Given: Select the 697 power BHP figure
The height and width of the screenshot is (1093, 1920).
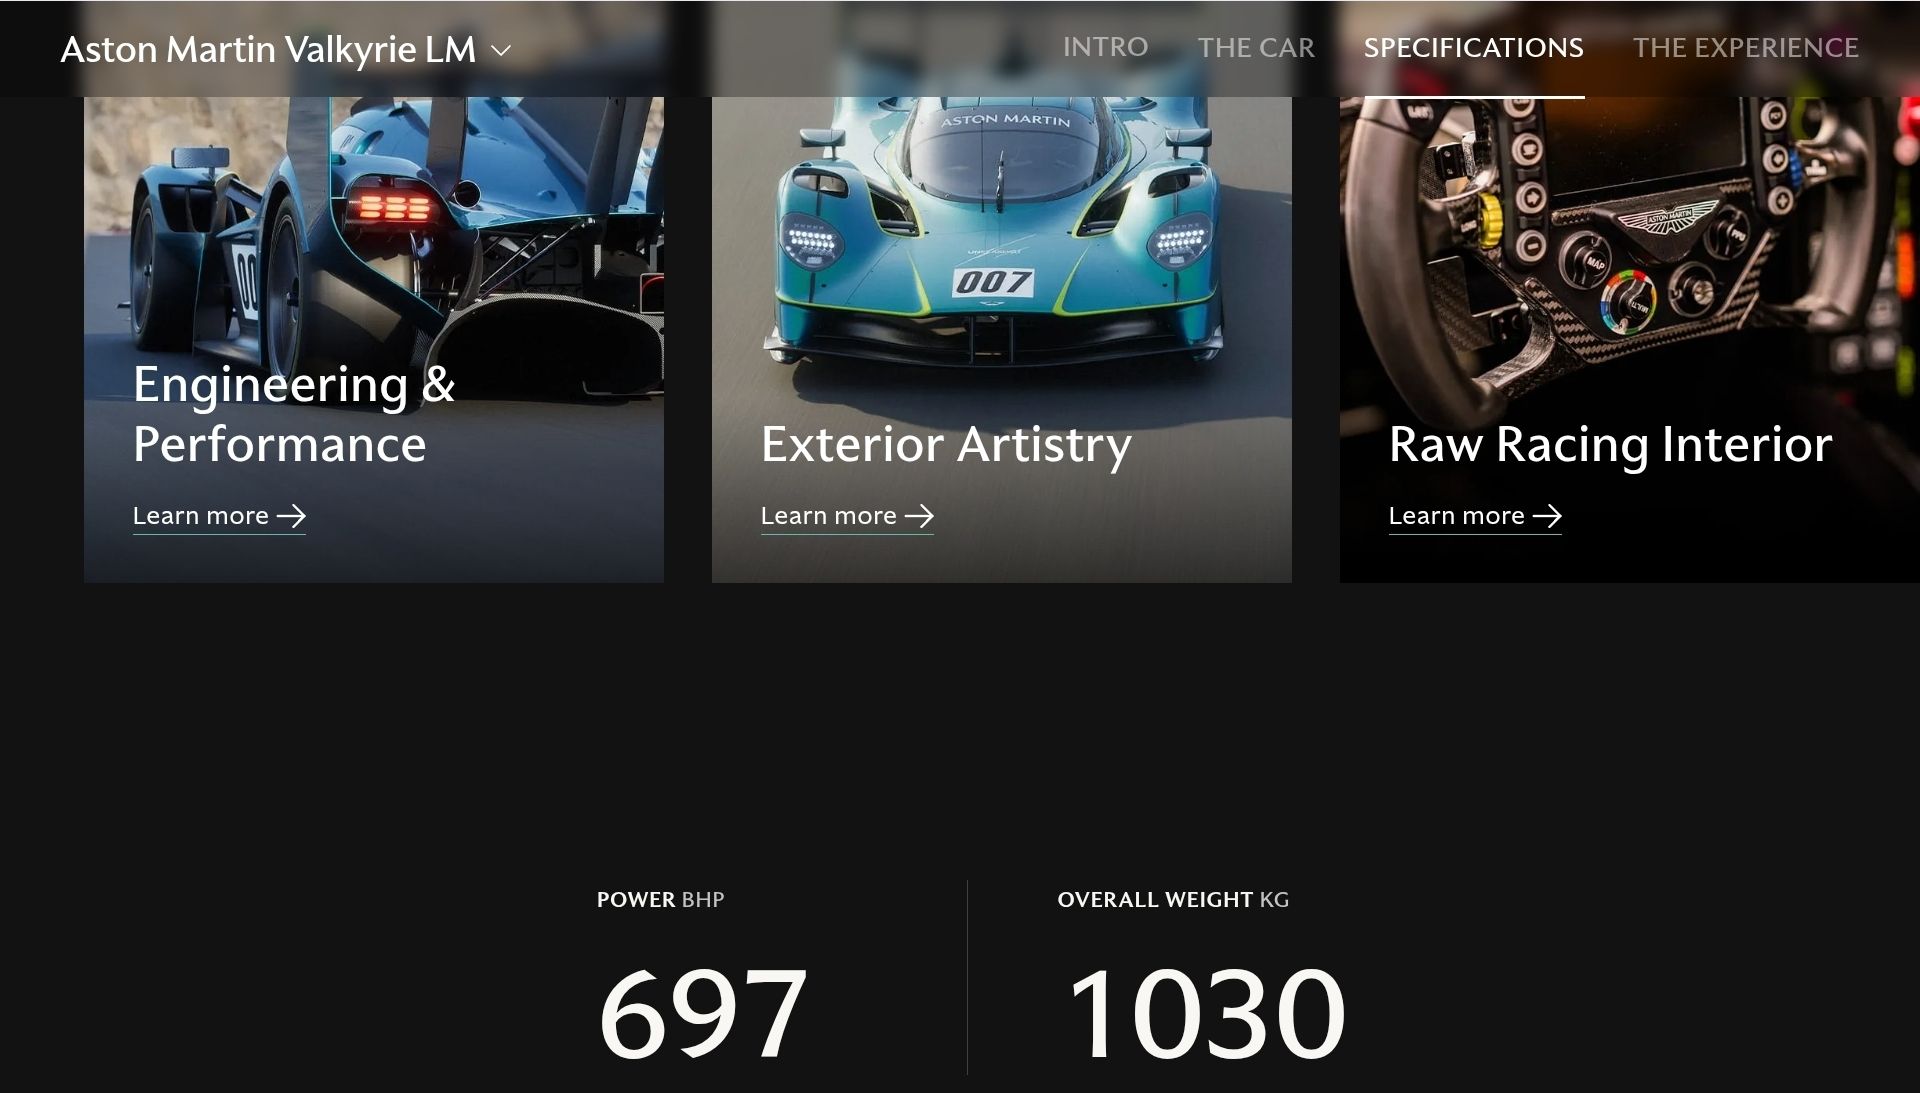Looking at the screenshot, I should (703, 1014).
